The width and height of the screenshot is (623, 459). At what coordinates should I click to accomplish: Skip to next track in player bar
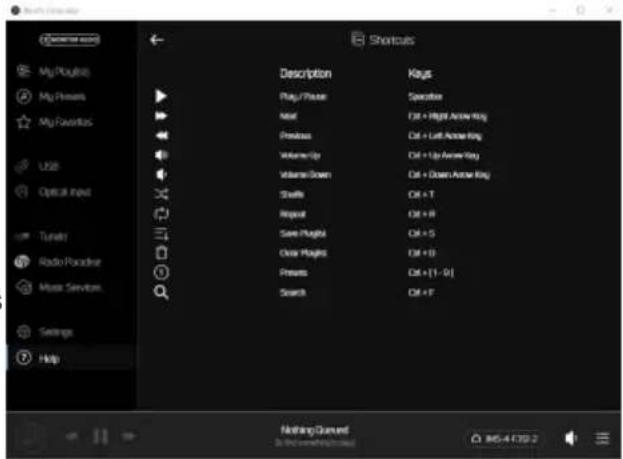point(128,436)
